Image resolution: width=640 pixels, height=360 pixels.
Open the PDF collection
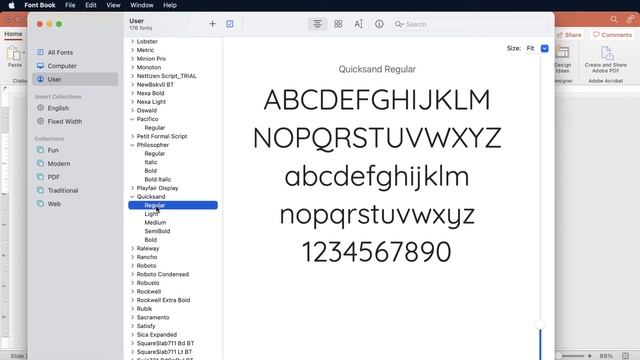coord(76,177)
